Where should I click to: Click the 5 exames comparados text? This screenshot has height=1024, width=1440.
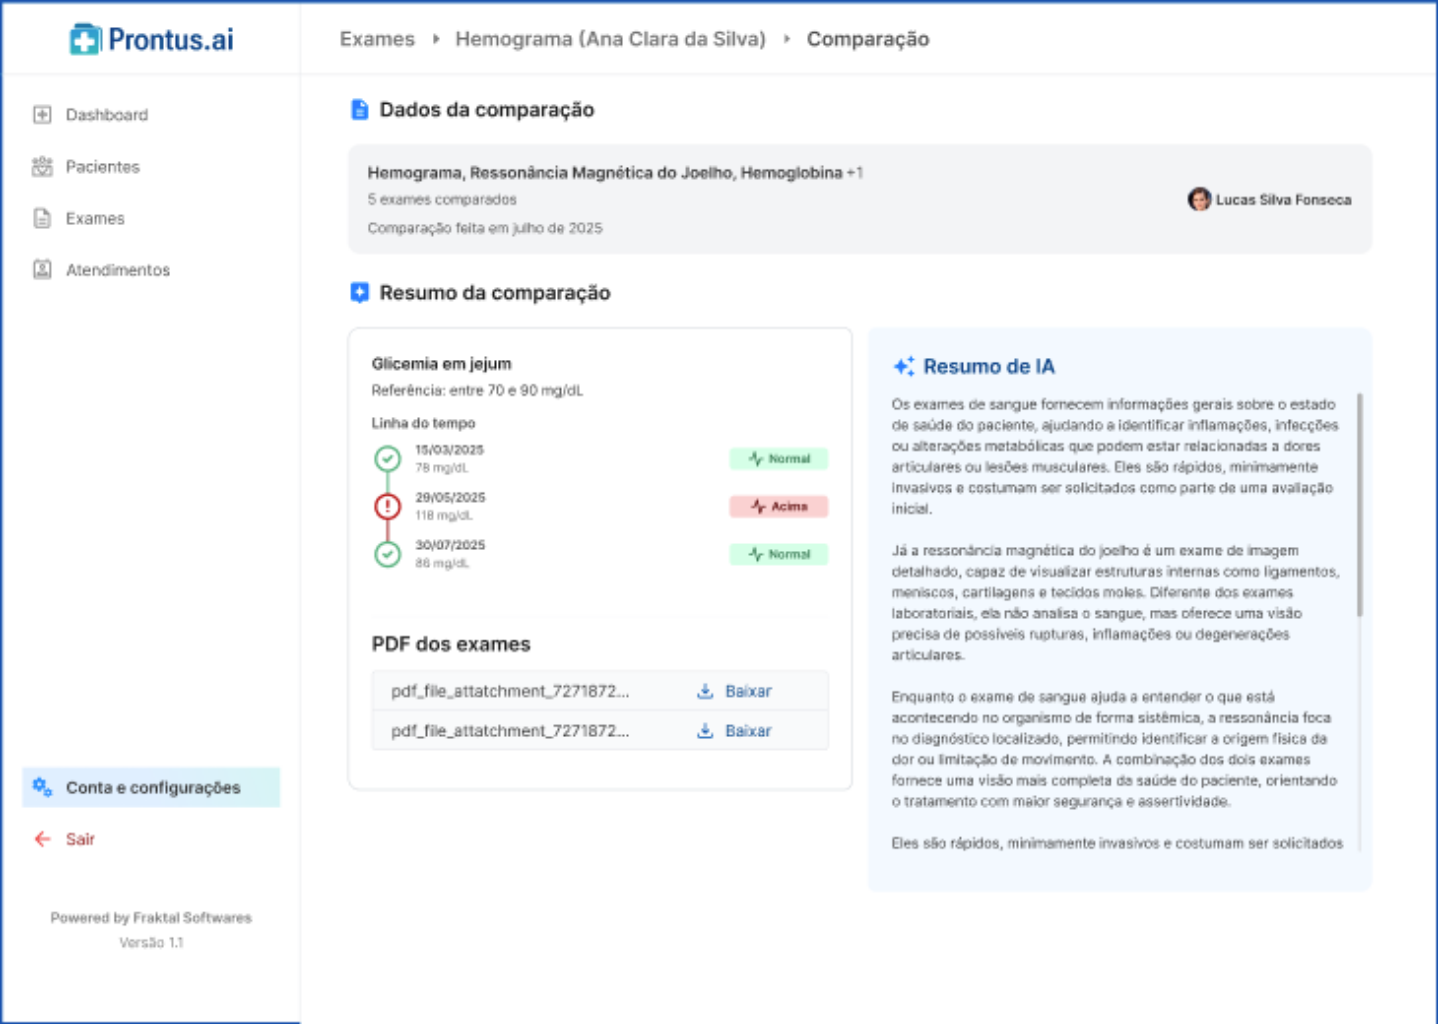pos(442,200)
